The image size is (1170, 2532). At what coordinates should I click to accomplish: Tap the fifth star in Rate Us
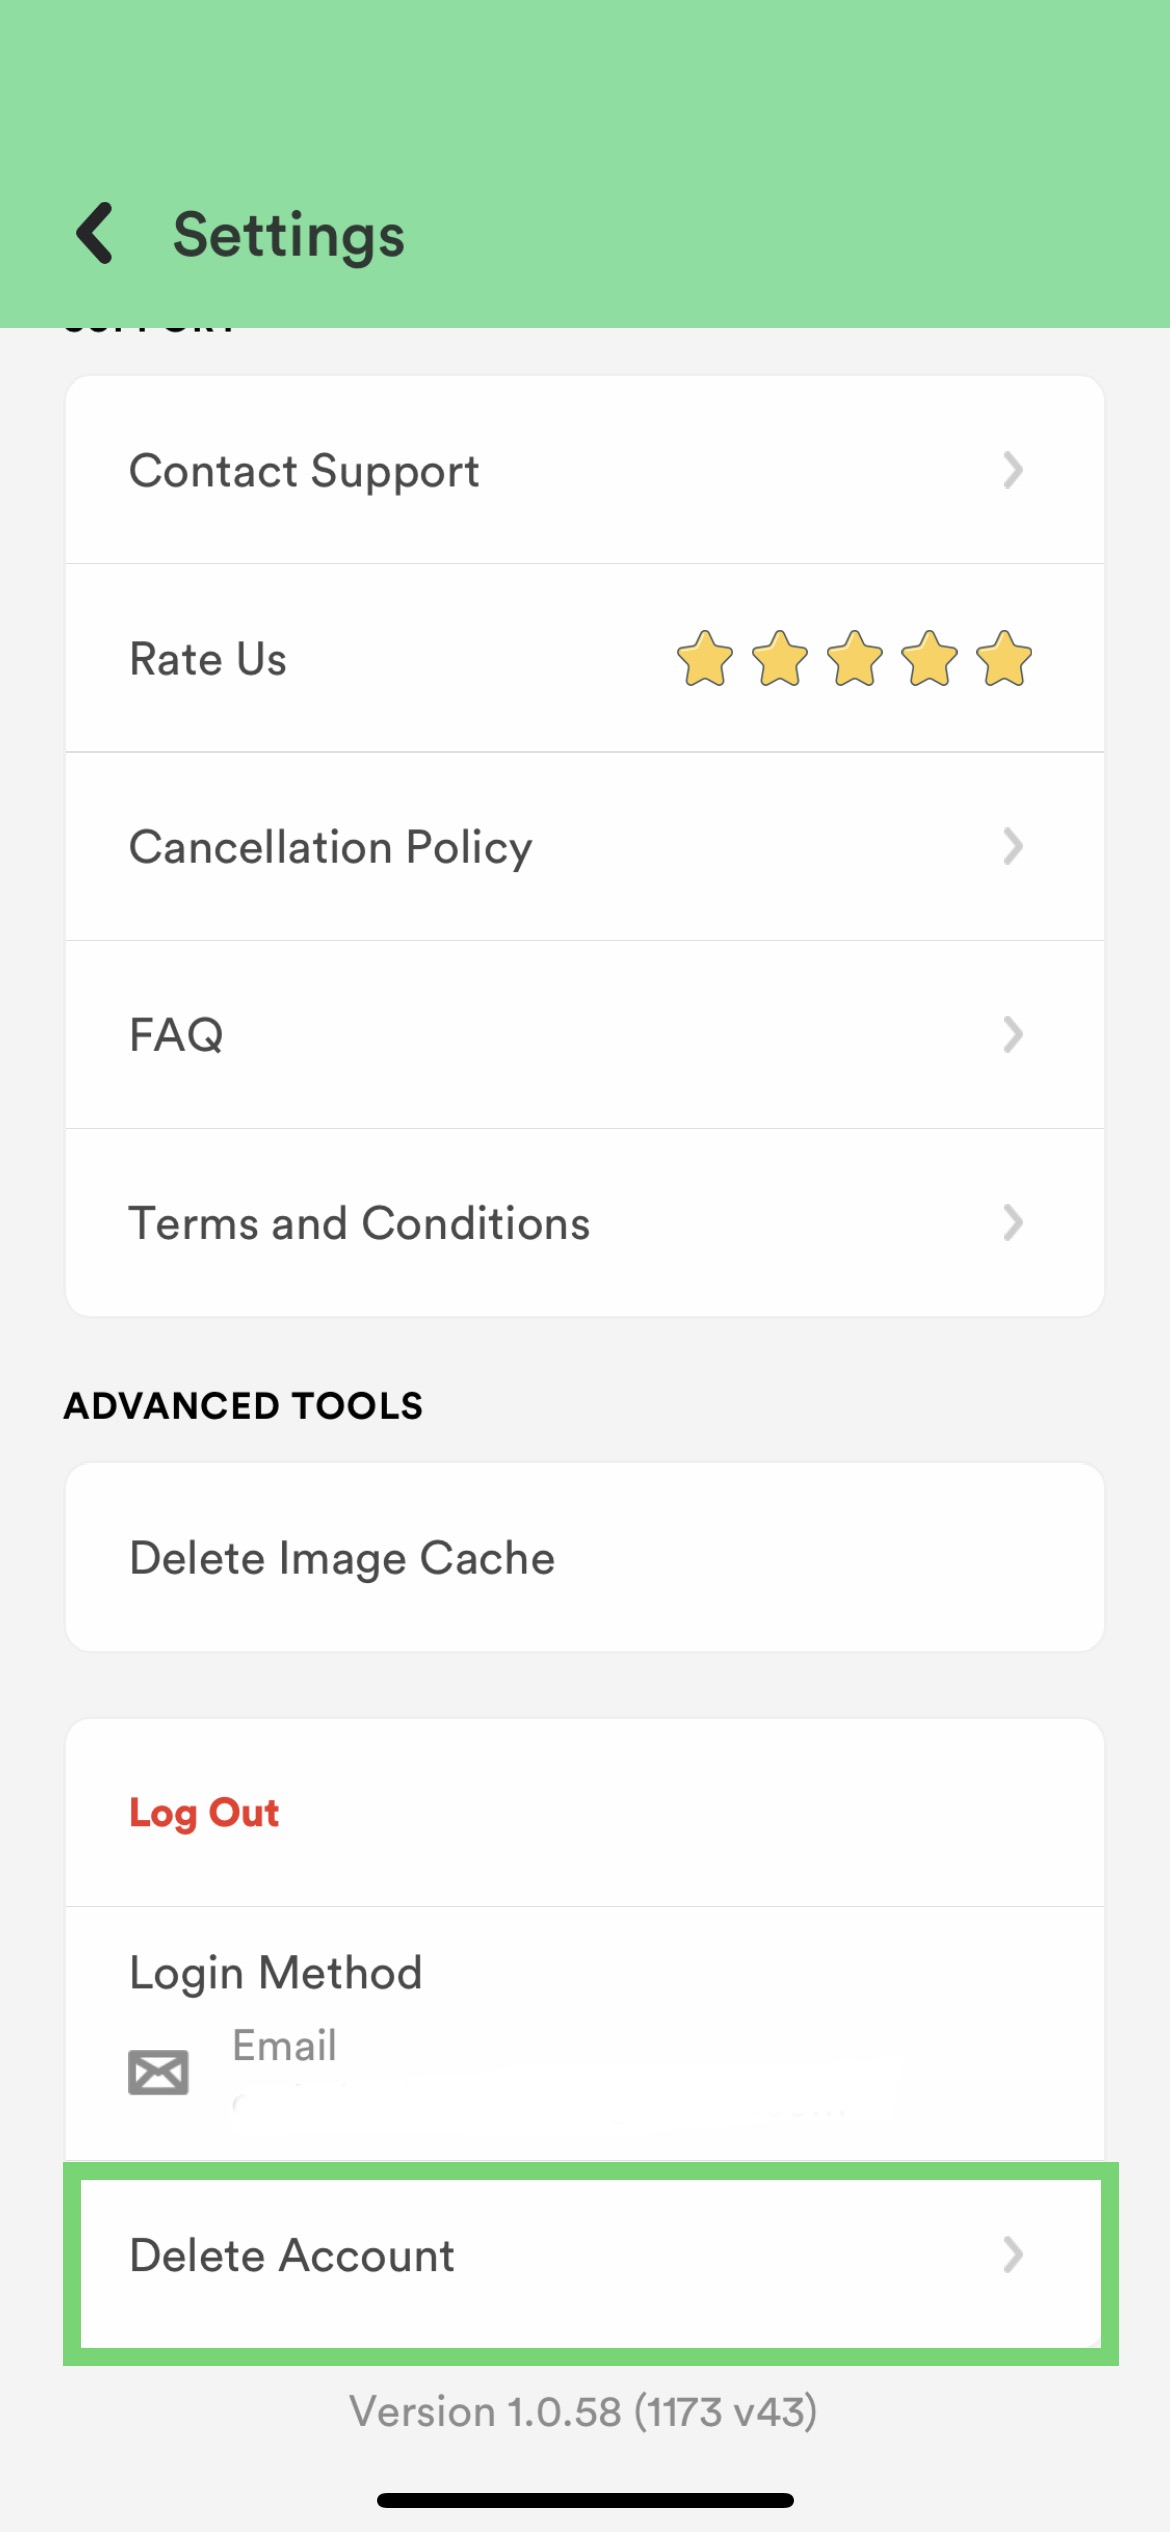(1004, 659)
